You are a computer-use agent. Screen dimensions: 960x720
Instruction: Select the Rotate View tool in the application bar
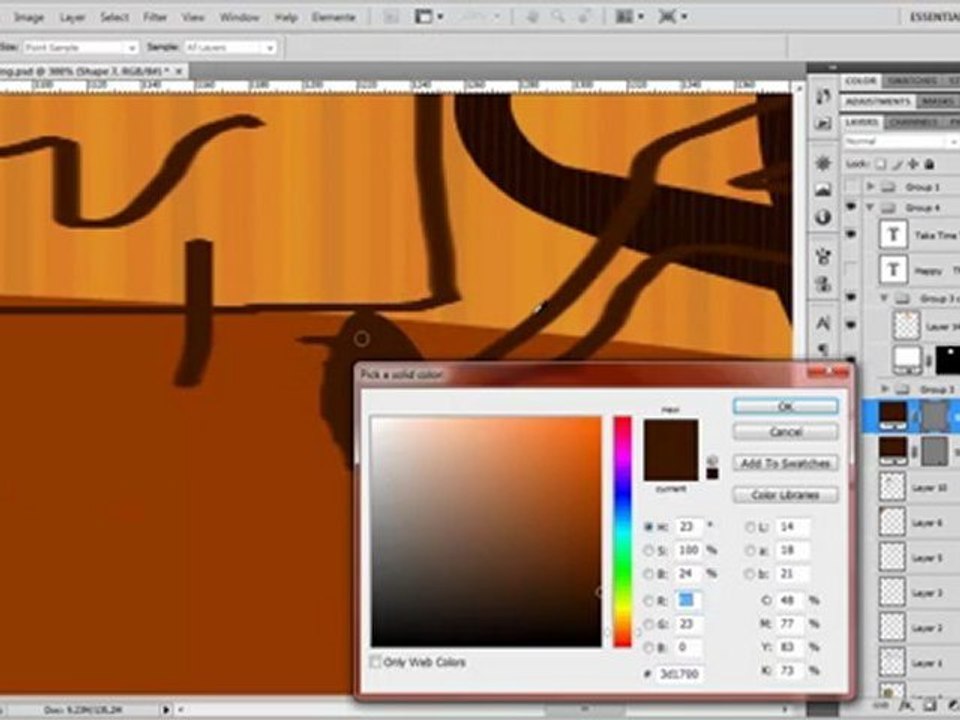pyautogui.click(x=584, y=17)
